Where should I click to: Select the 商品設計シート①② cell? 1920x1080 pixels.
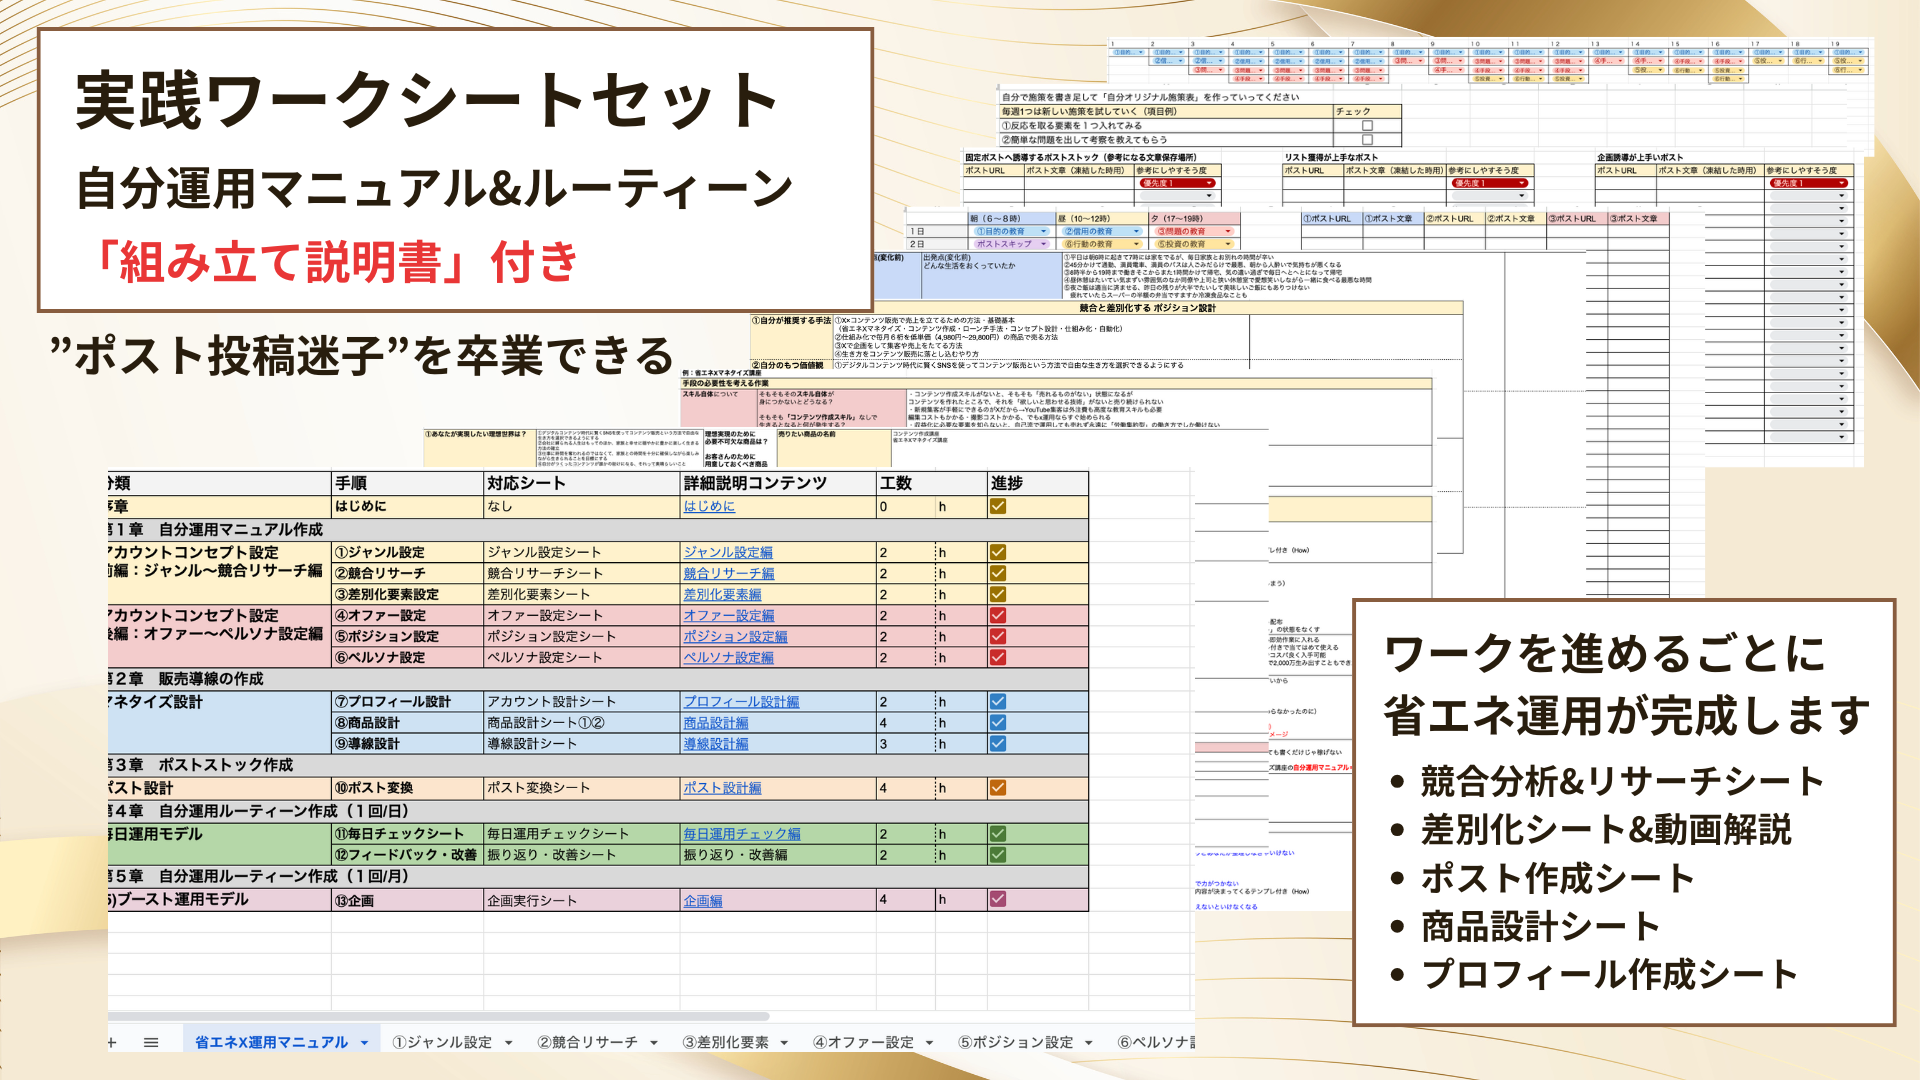click(x=582, y=722)
